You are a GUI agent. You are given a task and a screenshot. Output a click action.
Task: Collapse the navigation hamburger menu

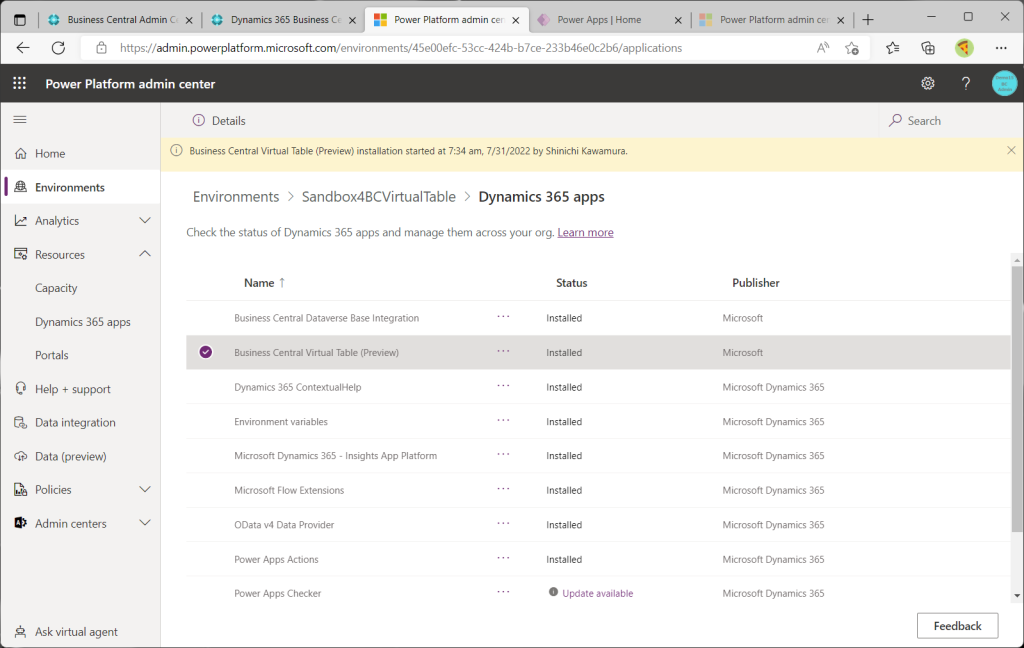coord(20,120)
